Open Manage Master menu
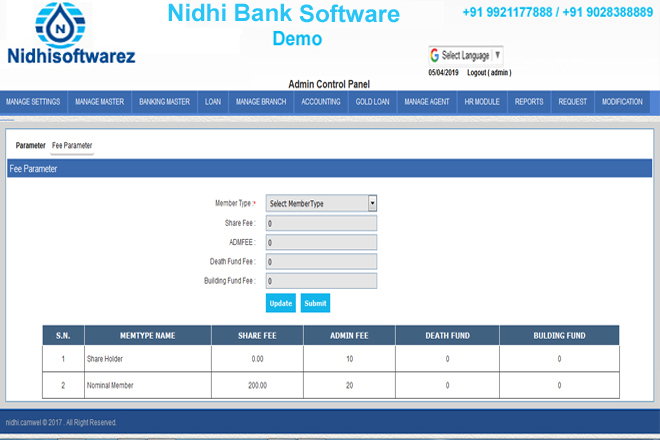Viewport: 660px width, 440px height. click(99, 102)
